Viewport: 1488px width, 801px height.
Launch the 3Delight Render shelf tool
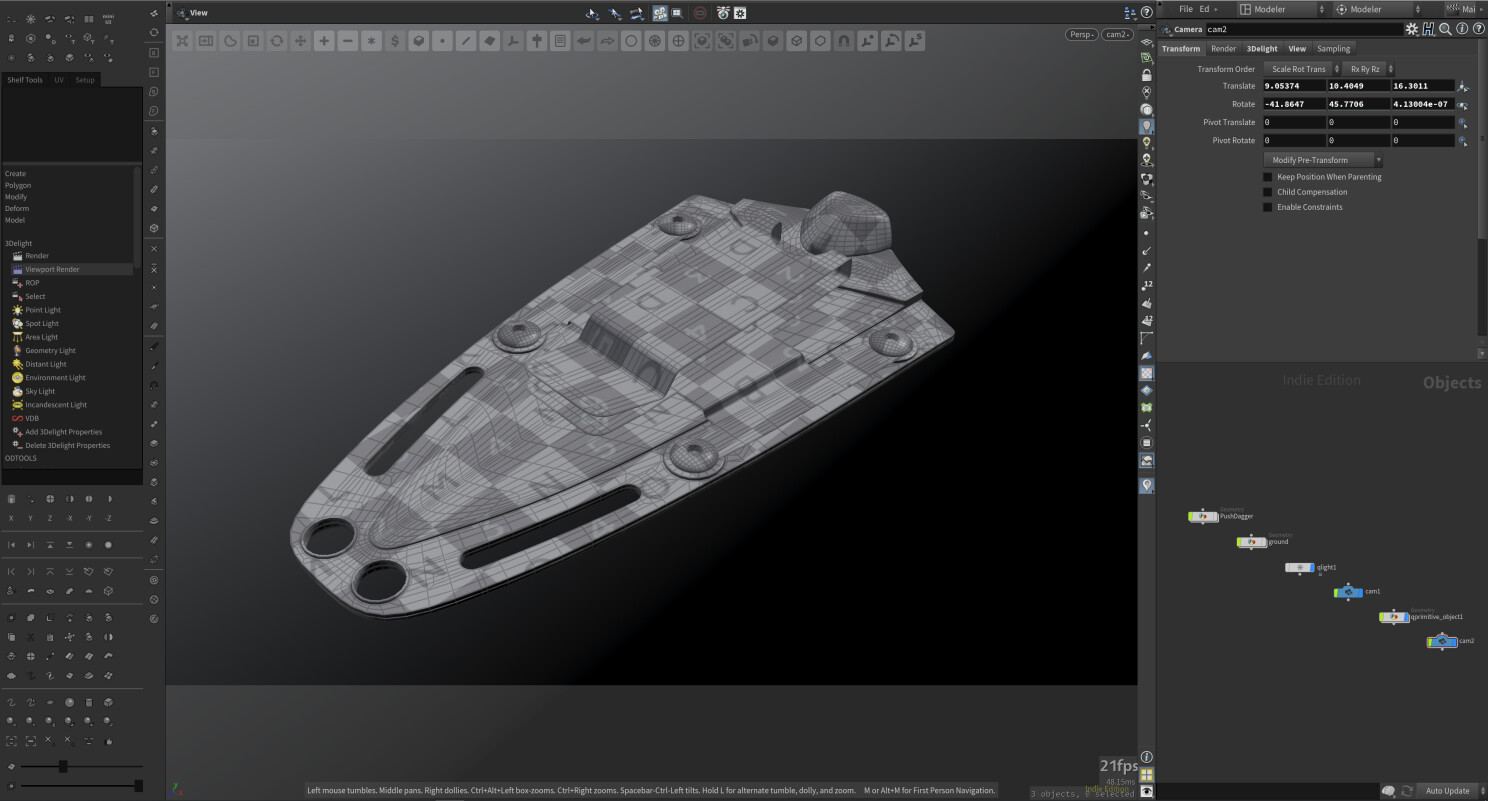36,256
